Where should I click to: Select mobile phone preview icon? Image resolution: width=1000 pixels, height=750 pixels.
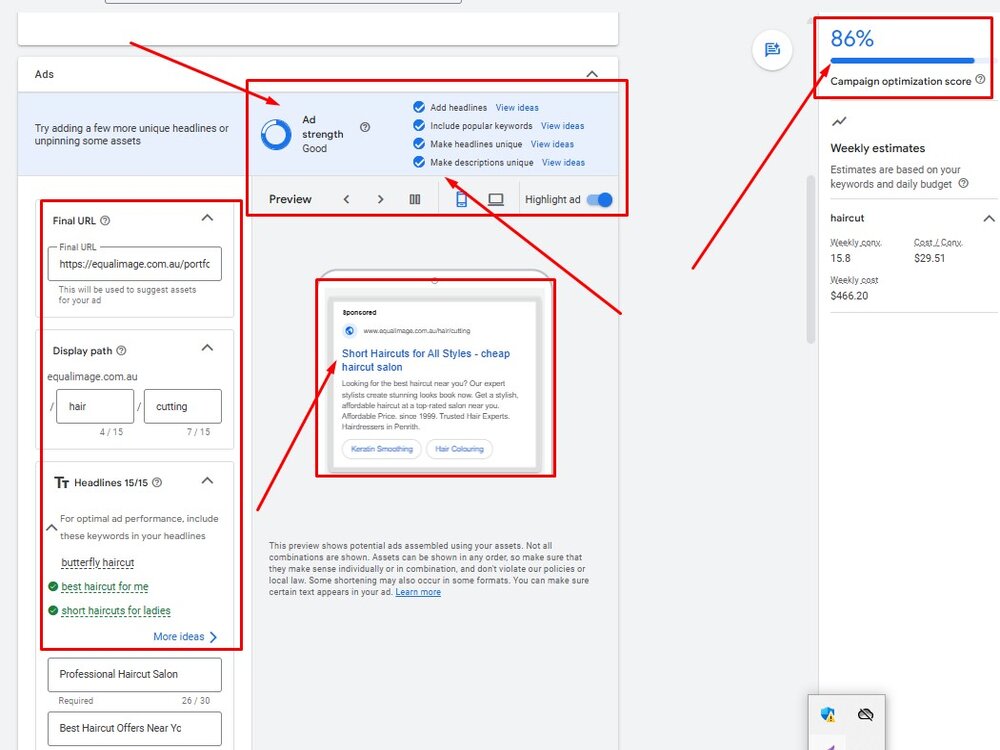click(x=461, y=200)
